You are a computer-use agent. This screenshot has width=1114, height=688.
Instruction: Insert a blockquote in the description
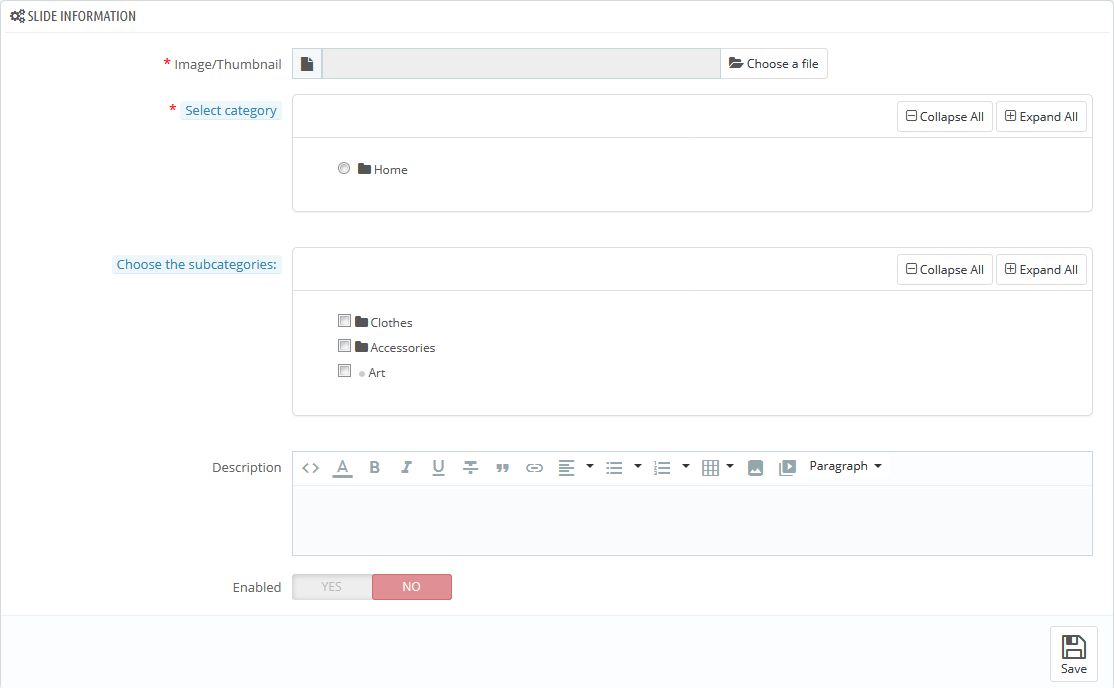[x=502, y=468]
